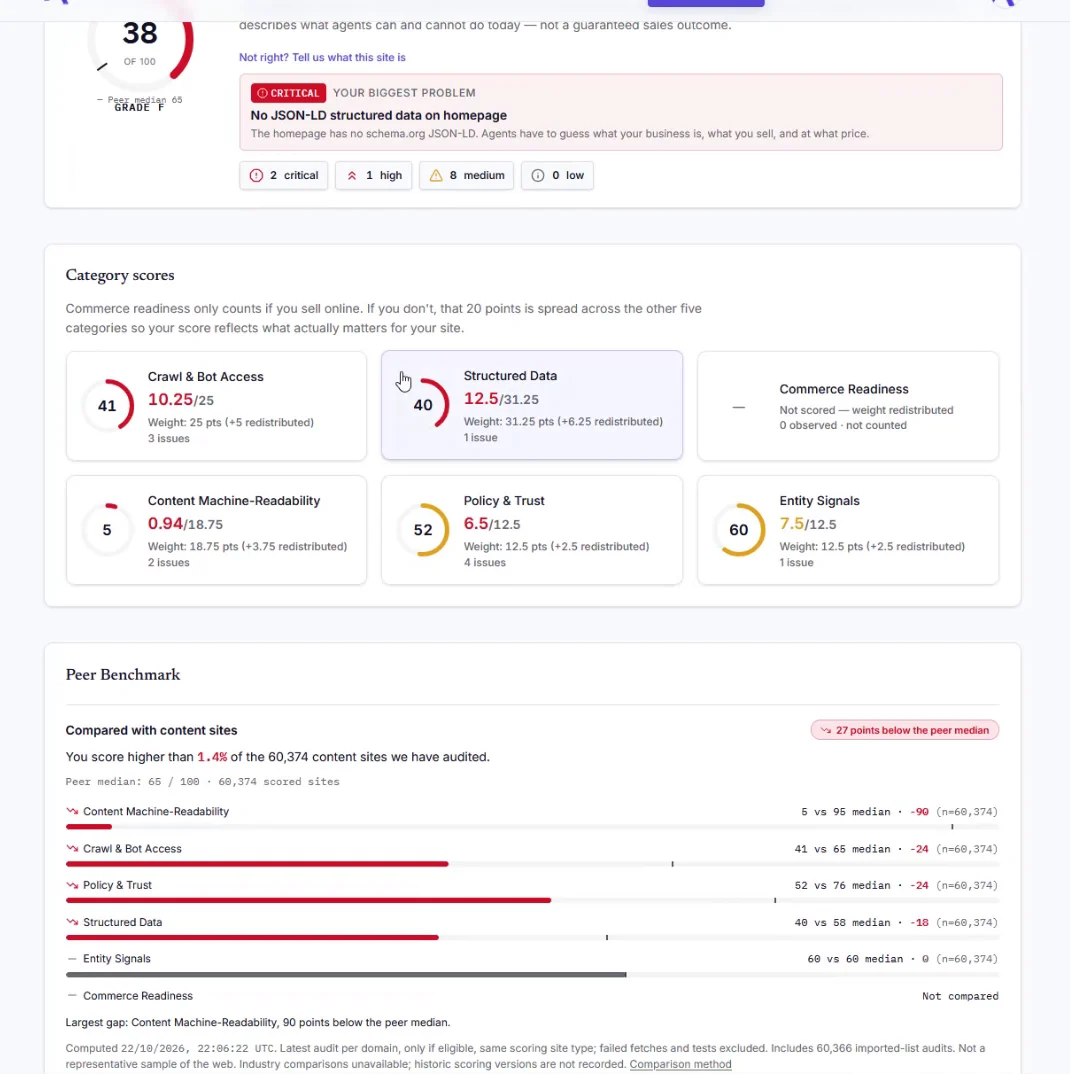Click the 'Not compared' text for Commerce Readiness
The width and height of the screenshot is (1070, 1074).
click(960, 996)
